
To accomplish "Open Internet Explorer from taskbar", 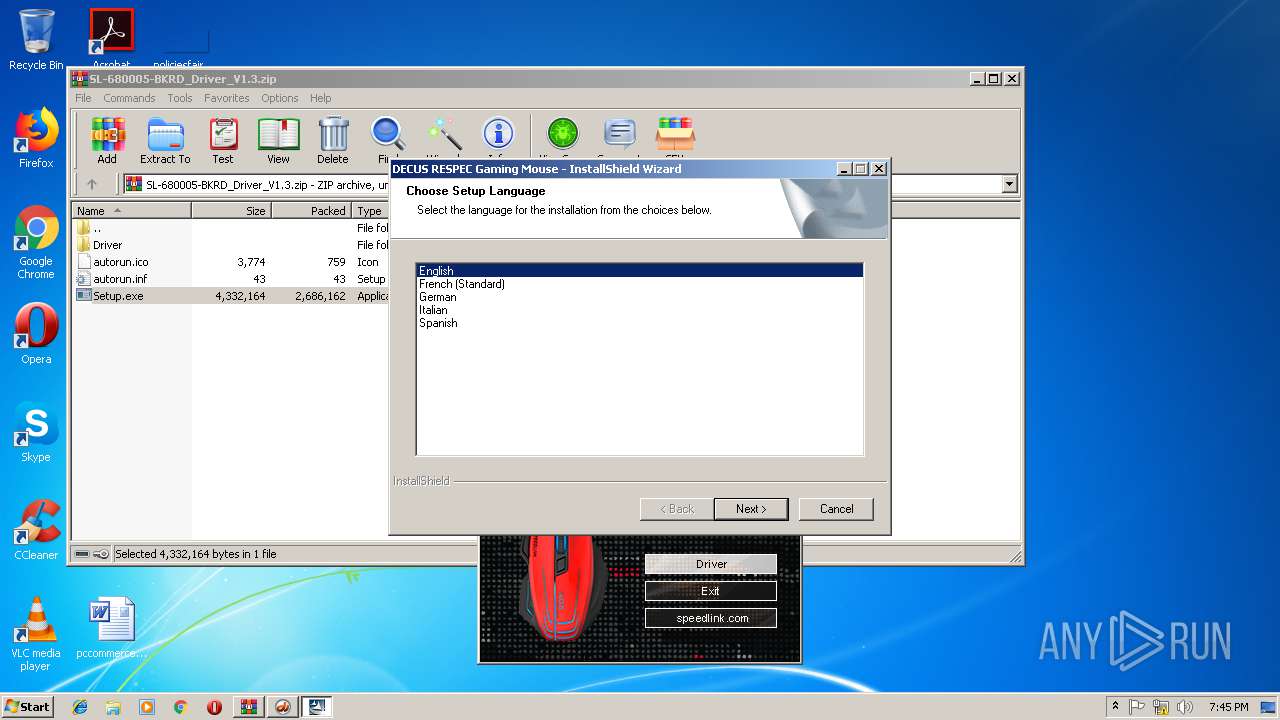I will [x=80, y=707].
